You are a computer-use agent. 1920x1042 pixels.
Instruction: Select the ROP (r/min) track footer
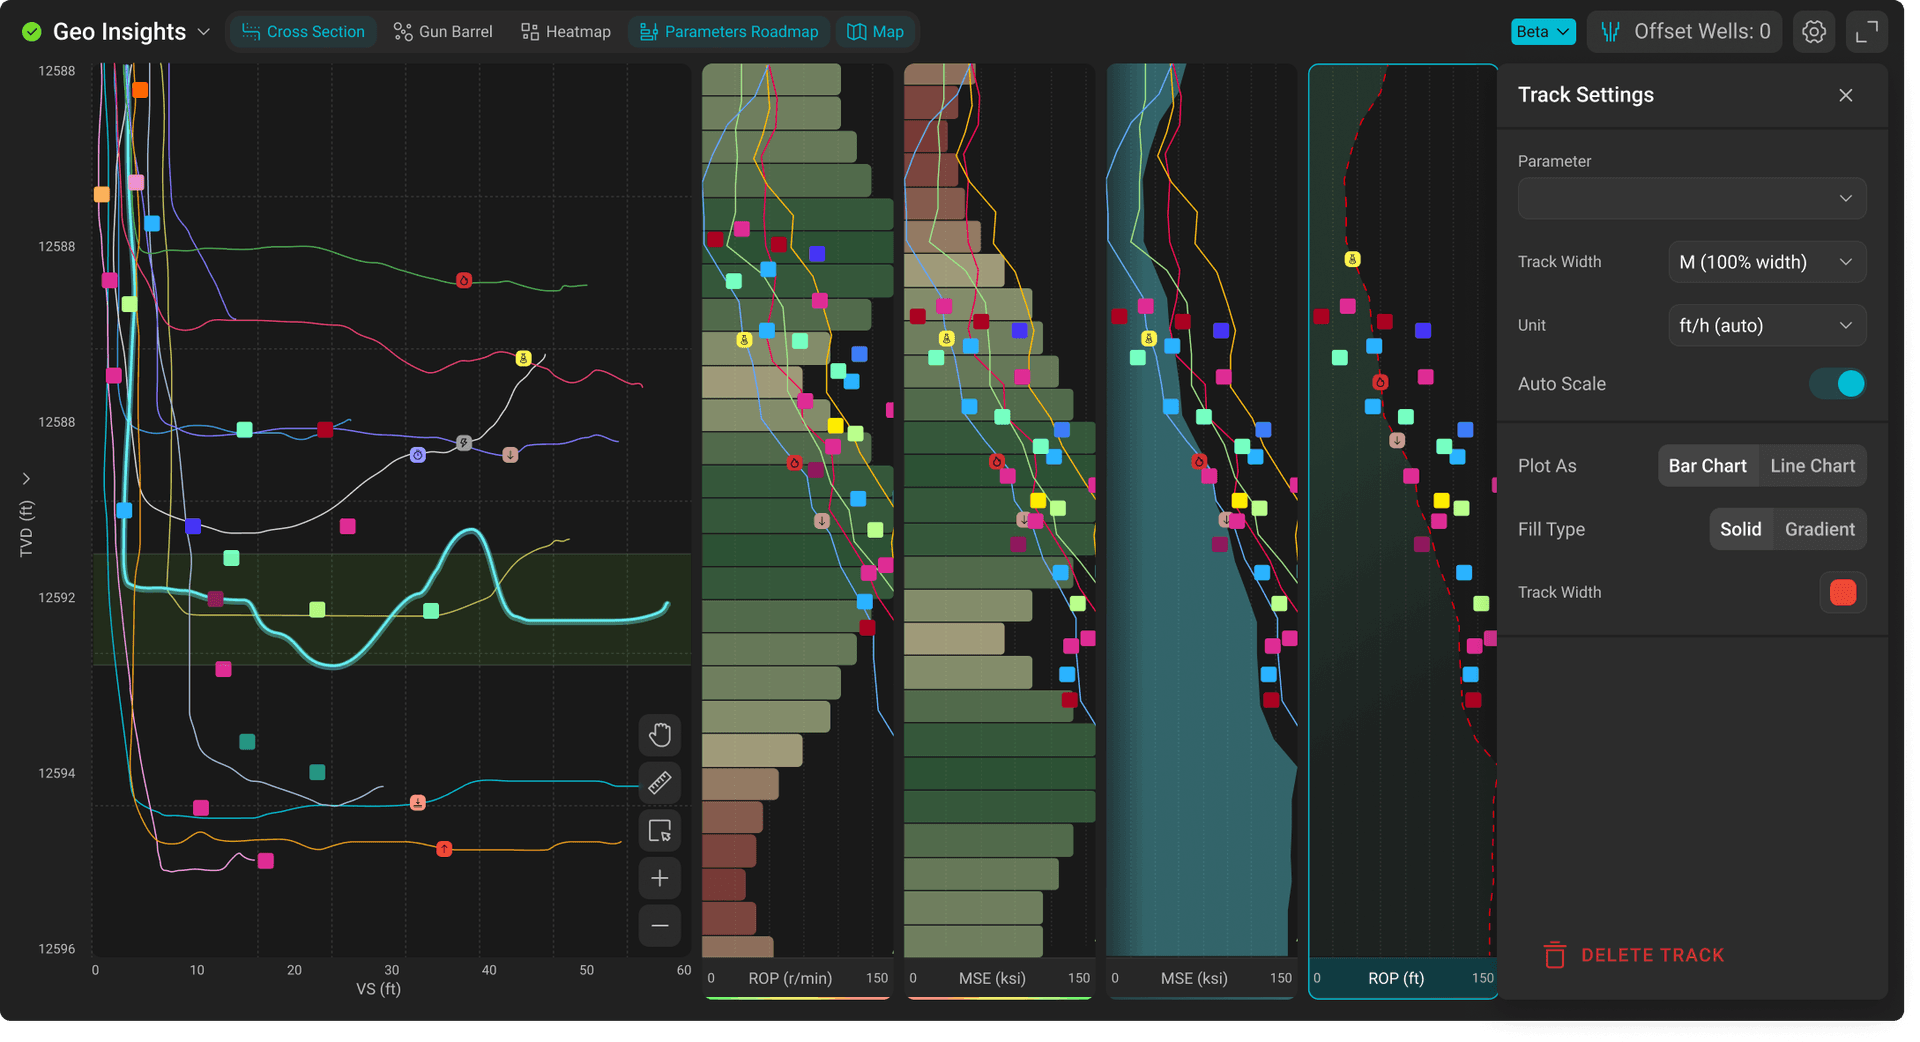point(797,979)
